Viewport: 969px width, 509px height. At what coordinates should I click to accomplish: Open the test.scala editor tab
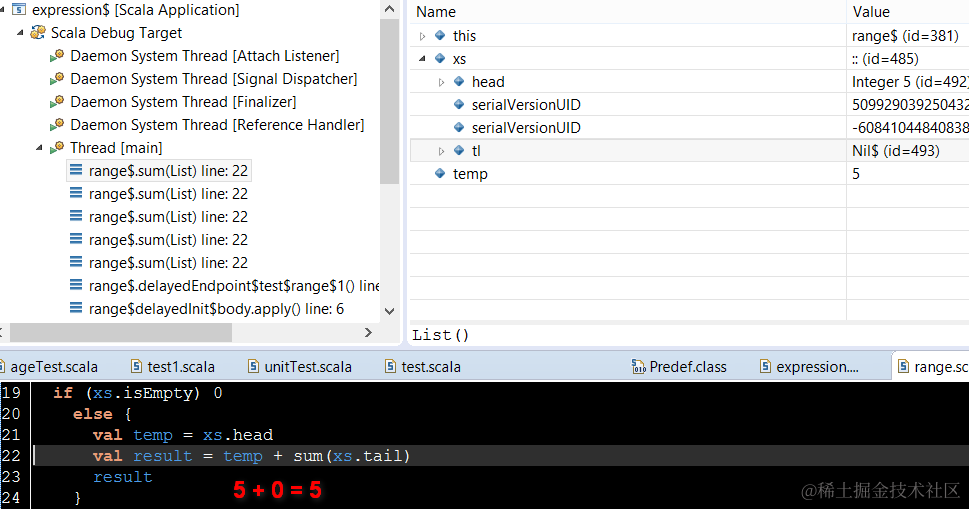(431, 367)
